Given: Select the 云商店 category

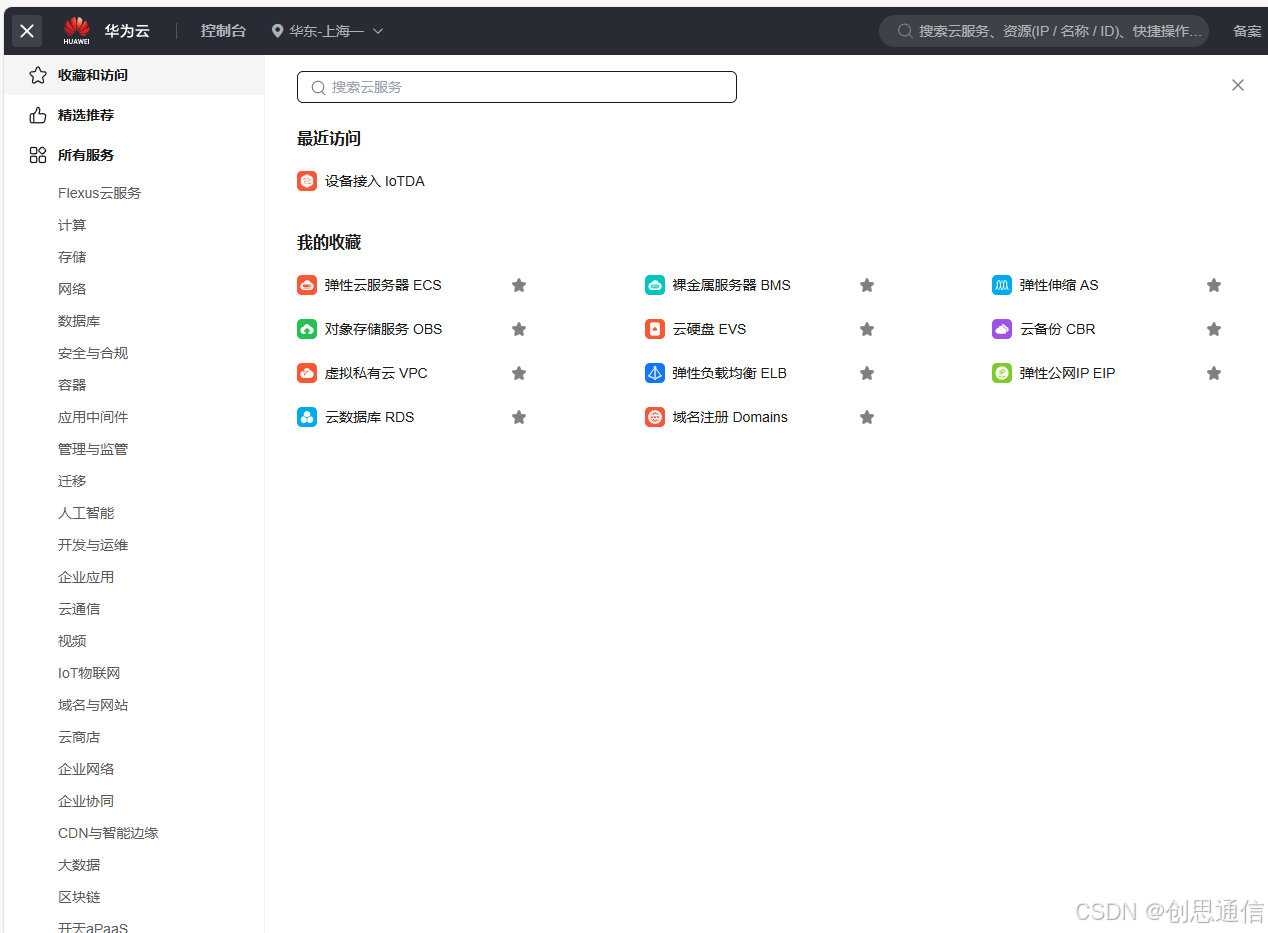Looking at the screenshot, I should (x=79, y=737).
